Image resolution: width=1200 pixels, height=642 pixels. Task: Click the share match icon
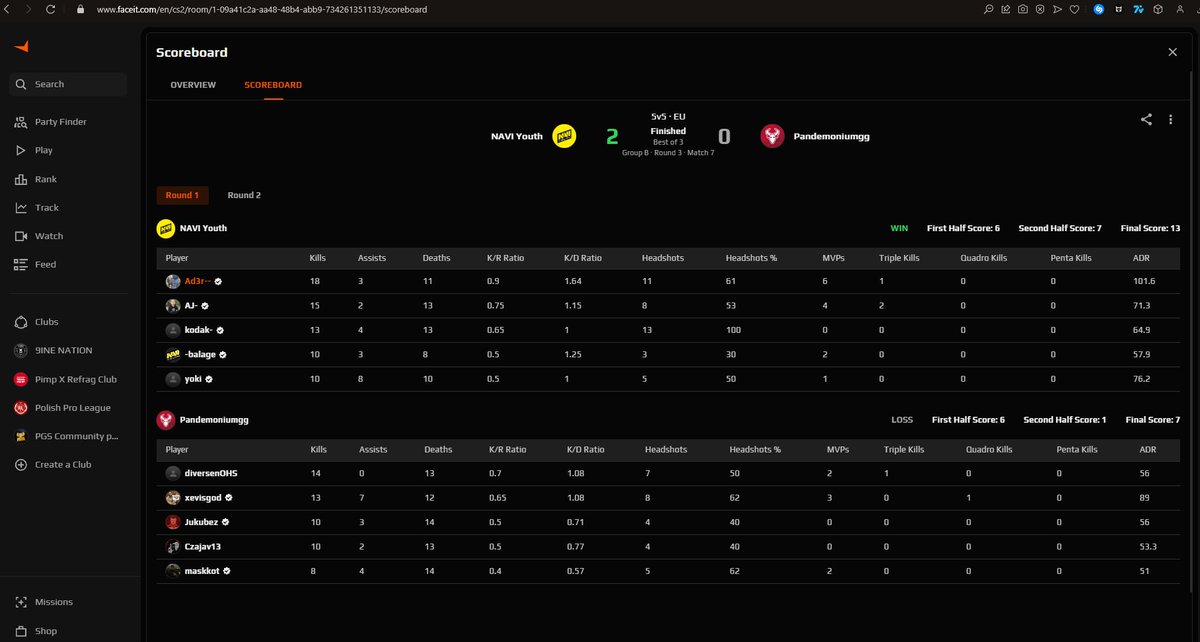(x=1146, y=119)
